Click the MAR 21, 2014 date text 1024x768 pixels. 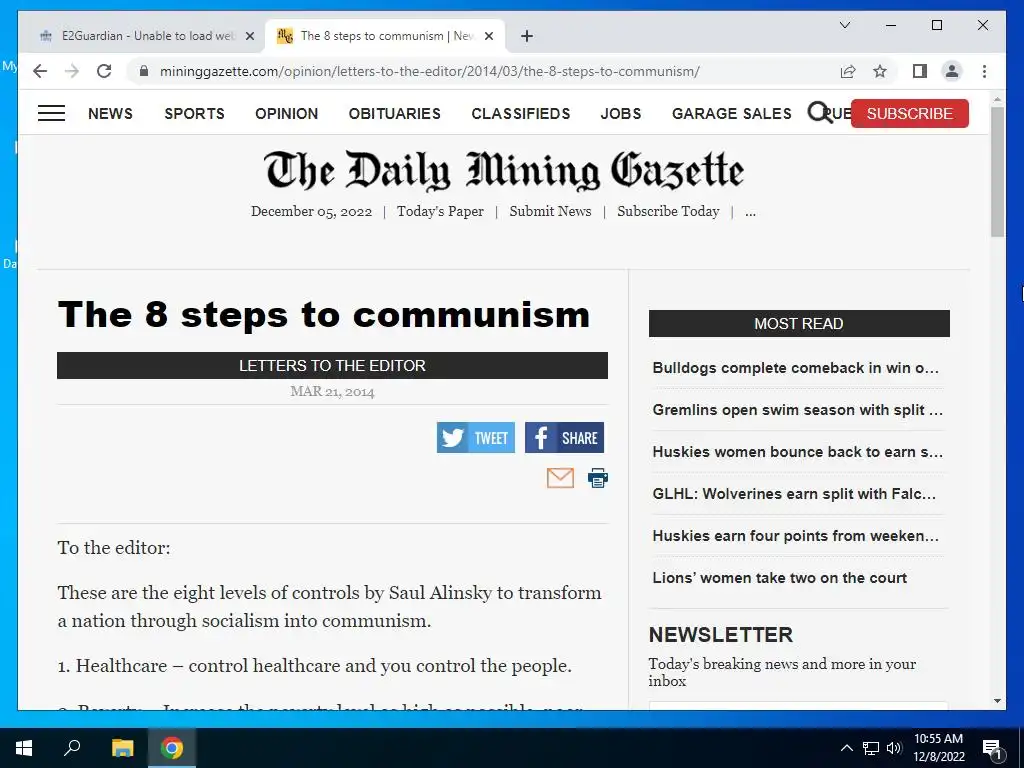(332, 391)
